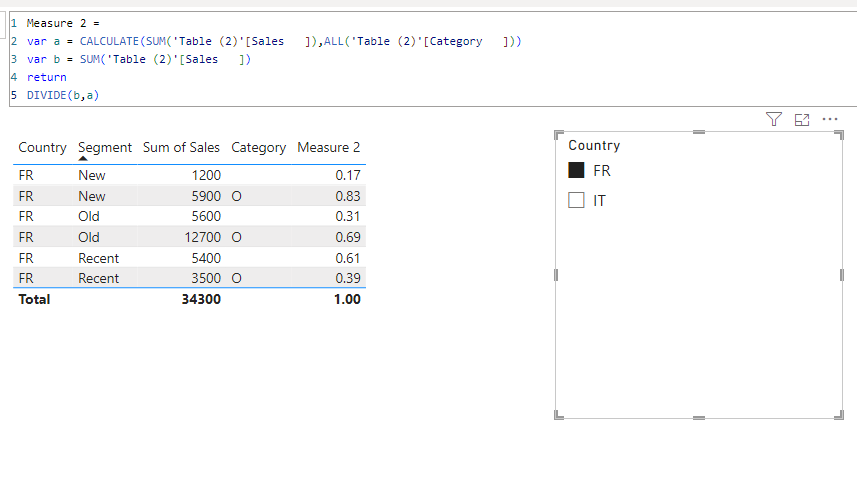The width and height of the screenshot is (857, 481).
Task: Click the 0.83 measure value
Action: pos(348,196)
